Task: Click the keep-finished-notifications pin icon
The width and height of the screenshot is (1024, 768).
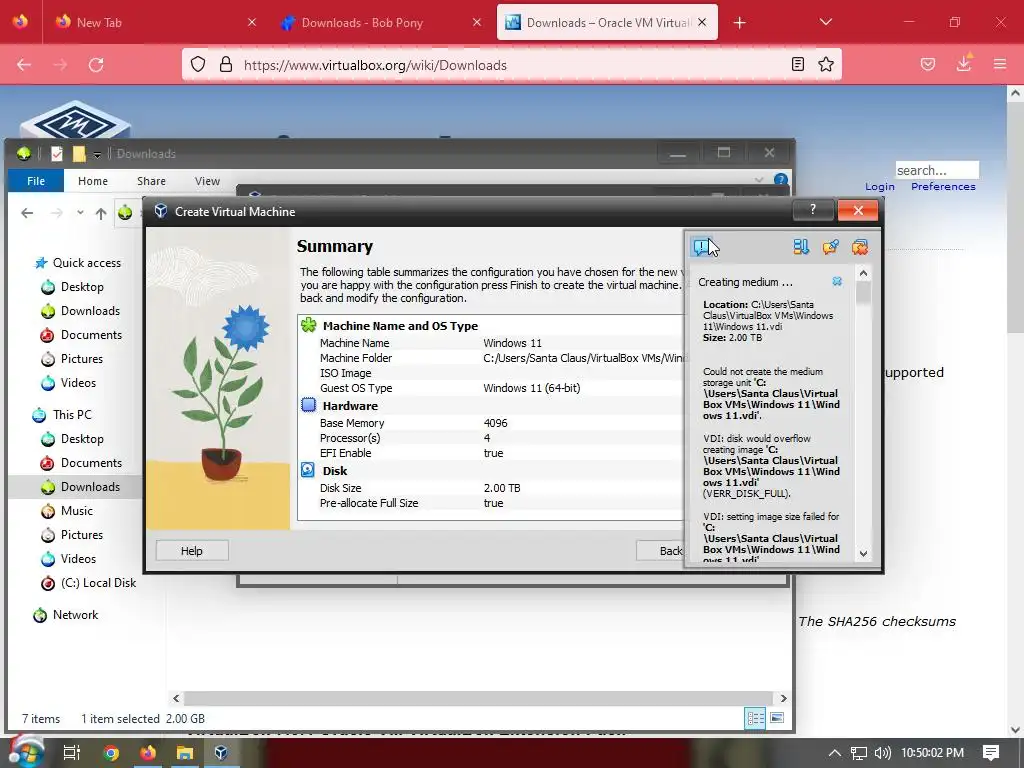Action: [x=831, y=247]
